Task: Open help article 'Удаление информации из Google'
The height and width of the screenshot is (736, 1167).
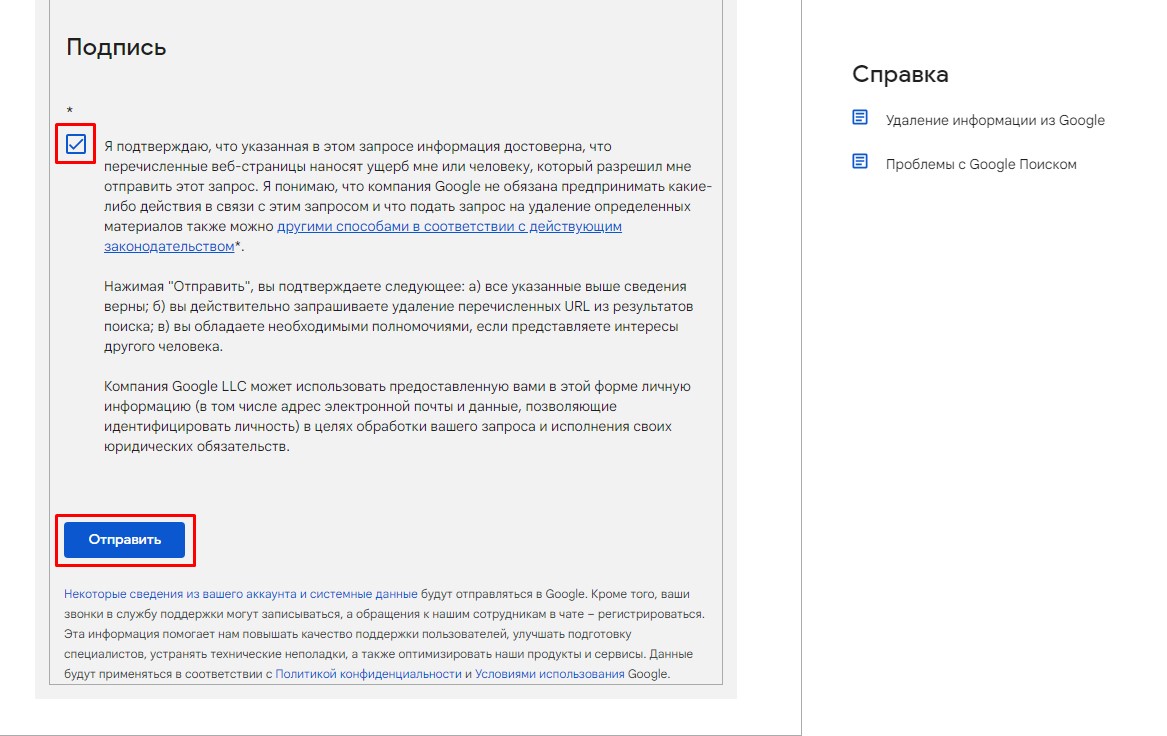Action: (x=994, y=120)
